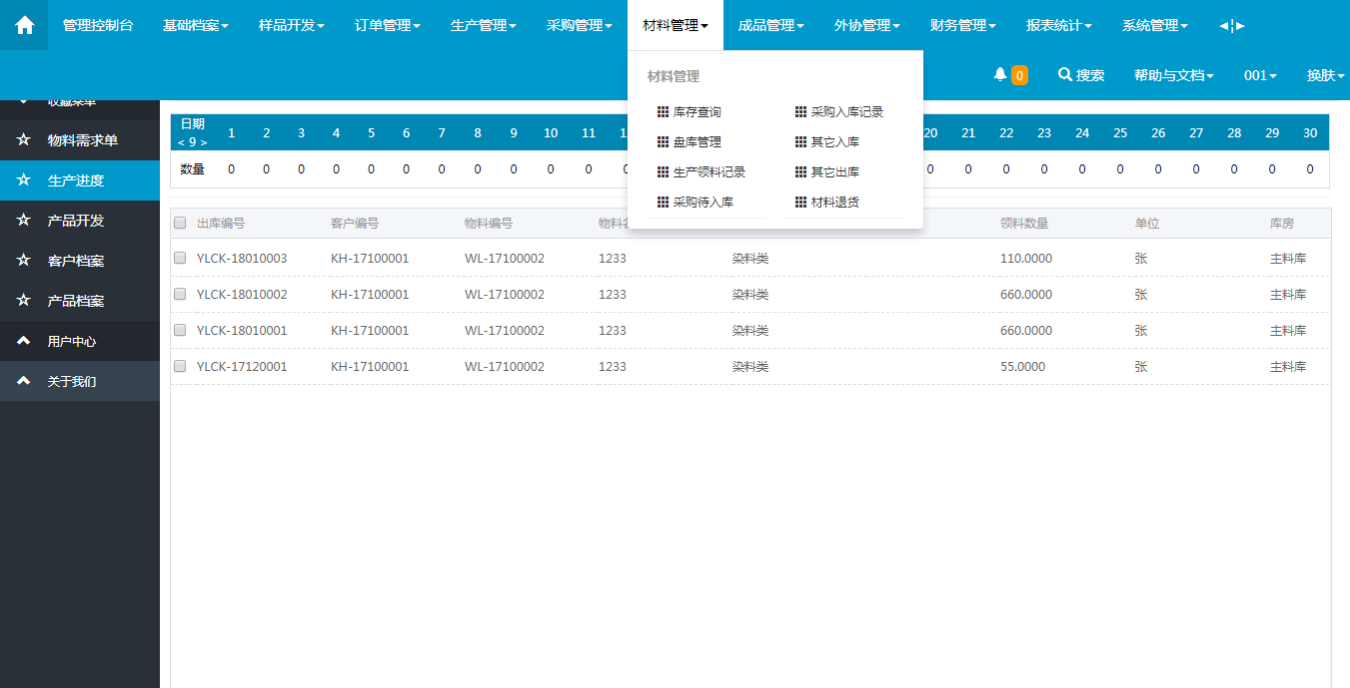This screenshot has width=1350, height=688.
Task: Select 盘库管理 from the material menu
Action: coord(697,142)
